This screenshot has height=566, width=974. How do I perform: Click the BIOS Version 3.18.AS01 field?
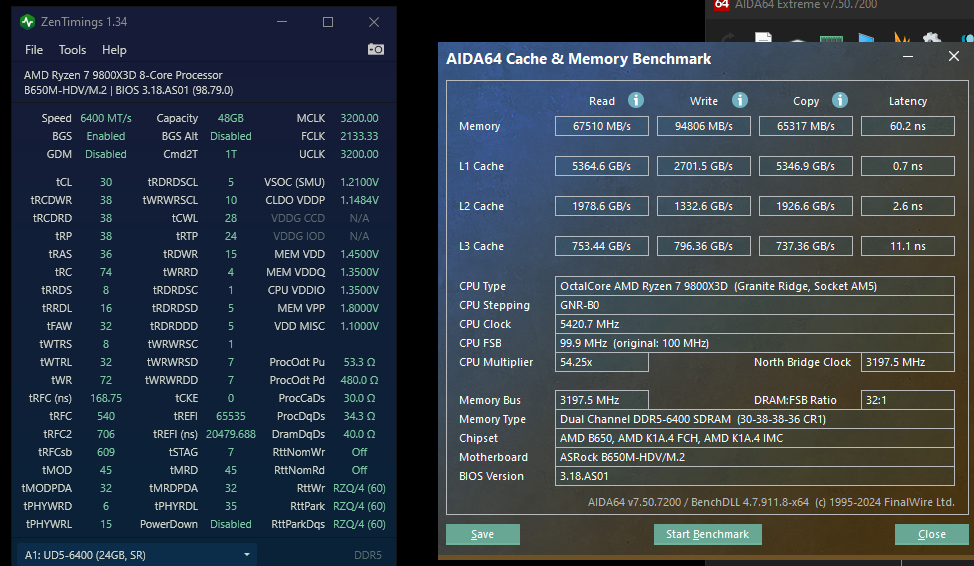[x=755, y=476]
